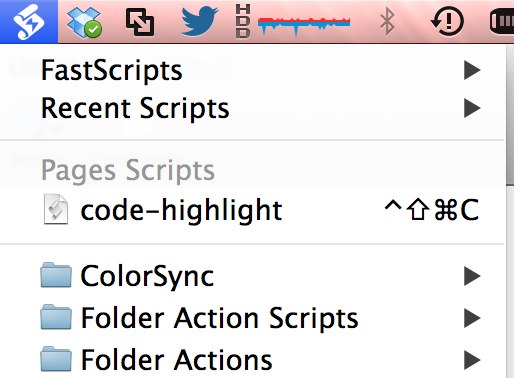The height and width of the screenshot is (378, 514).
Task: Expand the FastScripts submenu arrow
Action: pyautogui.click(x=472, y=70)
